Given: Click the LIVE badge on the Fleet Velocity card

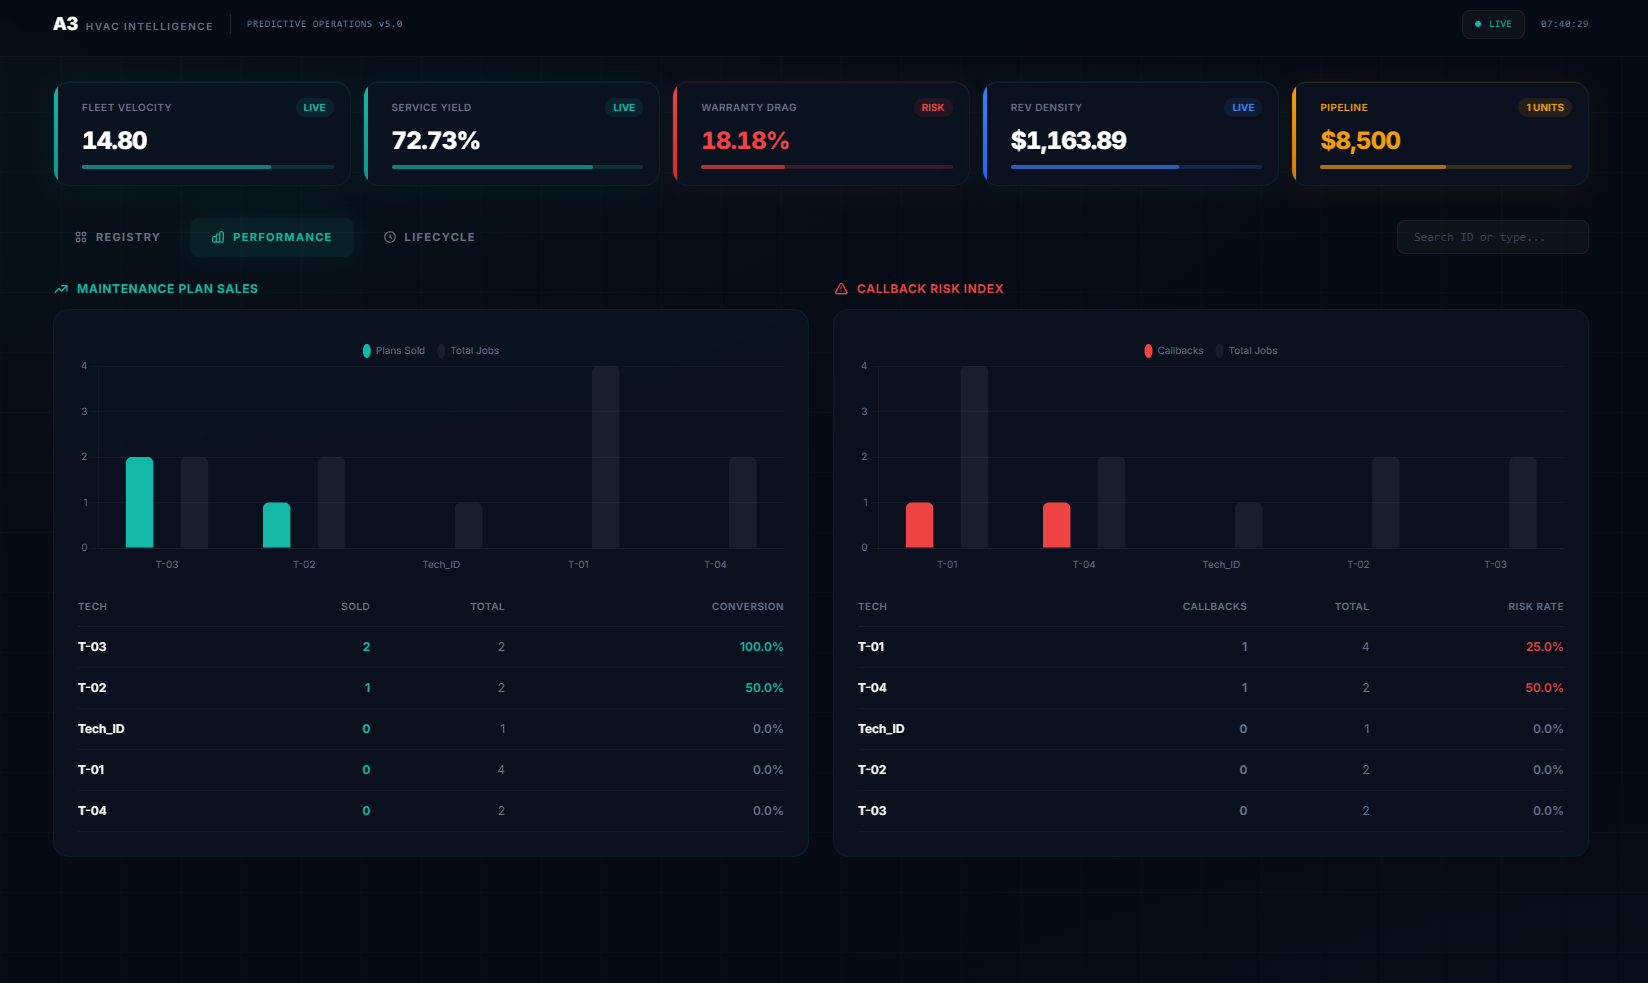Looking at the screenshot, I should [314, 107].
